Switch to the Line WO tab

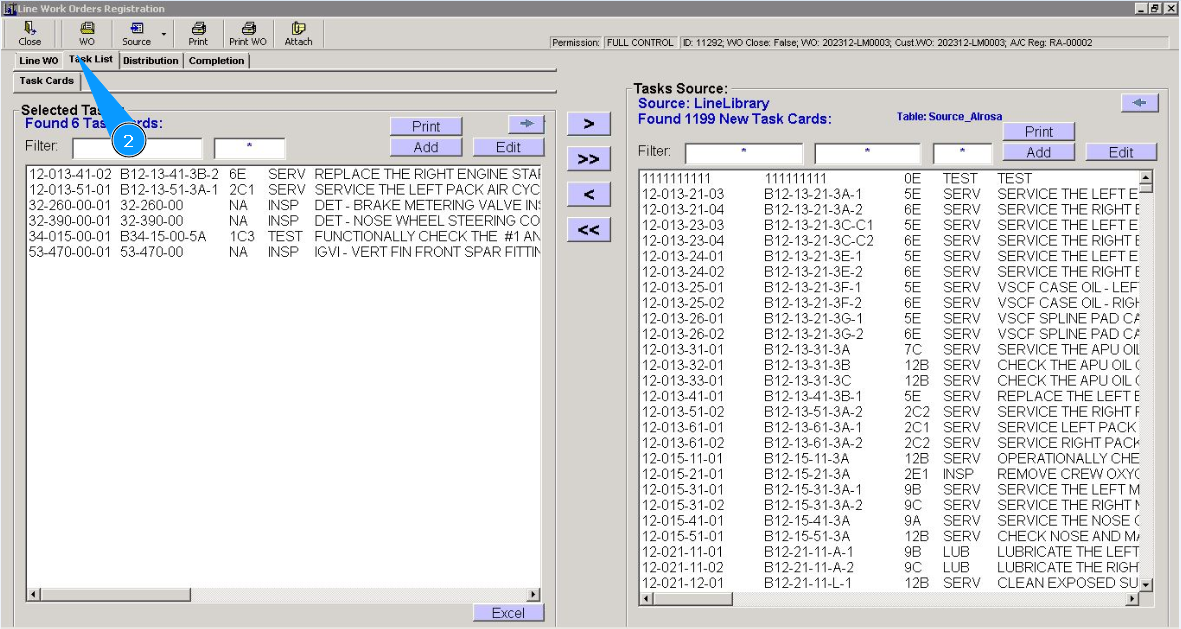coord(38,60)
